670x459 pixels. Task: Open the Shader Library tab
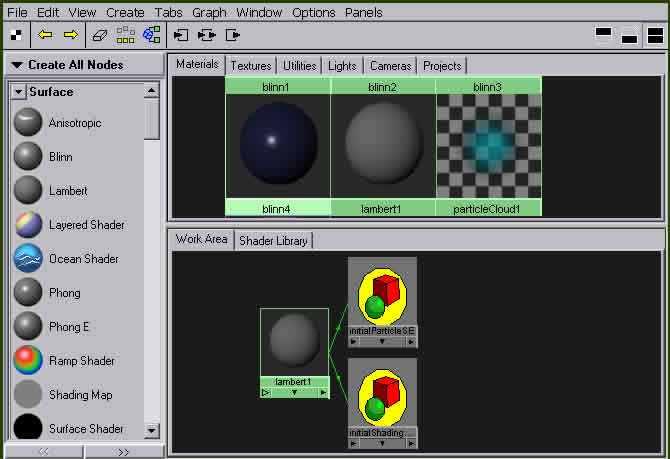click(x=273, y=240)
